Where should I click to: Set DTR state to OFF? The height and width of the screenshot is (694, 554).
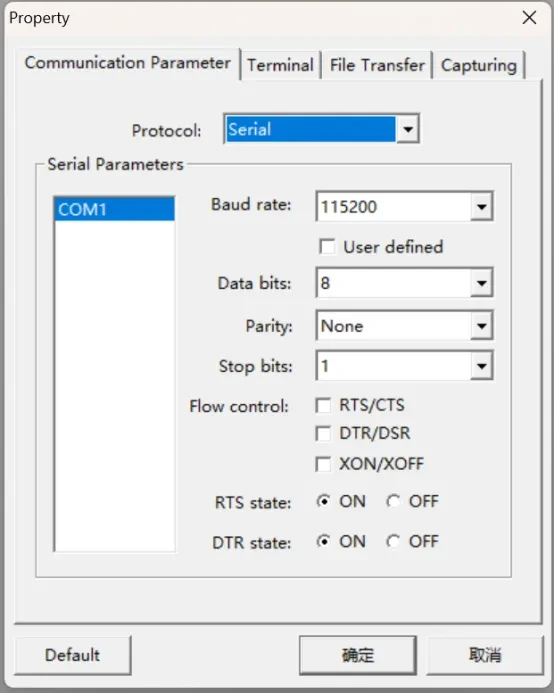pyautogui.click(x=393, y=541)
